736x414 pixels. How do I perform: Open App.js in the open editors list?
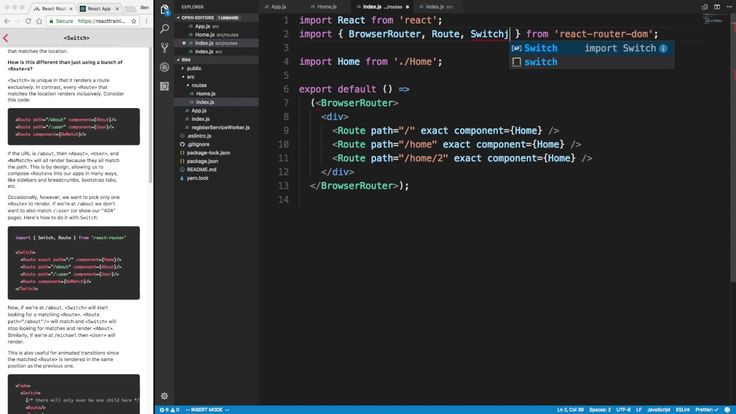click(x=217, y=26)
